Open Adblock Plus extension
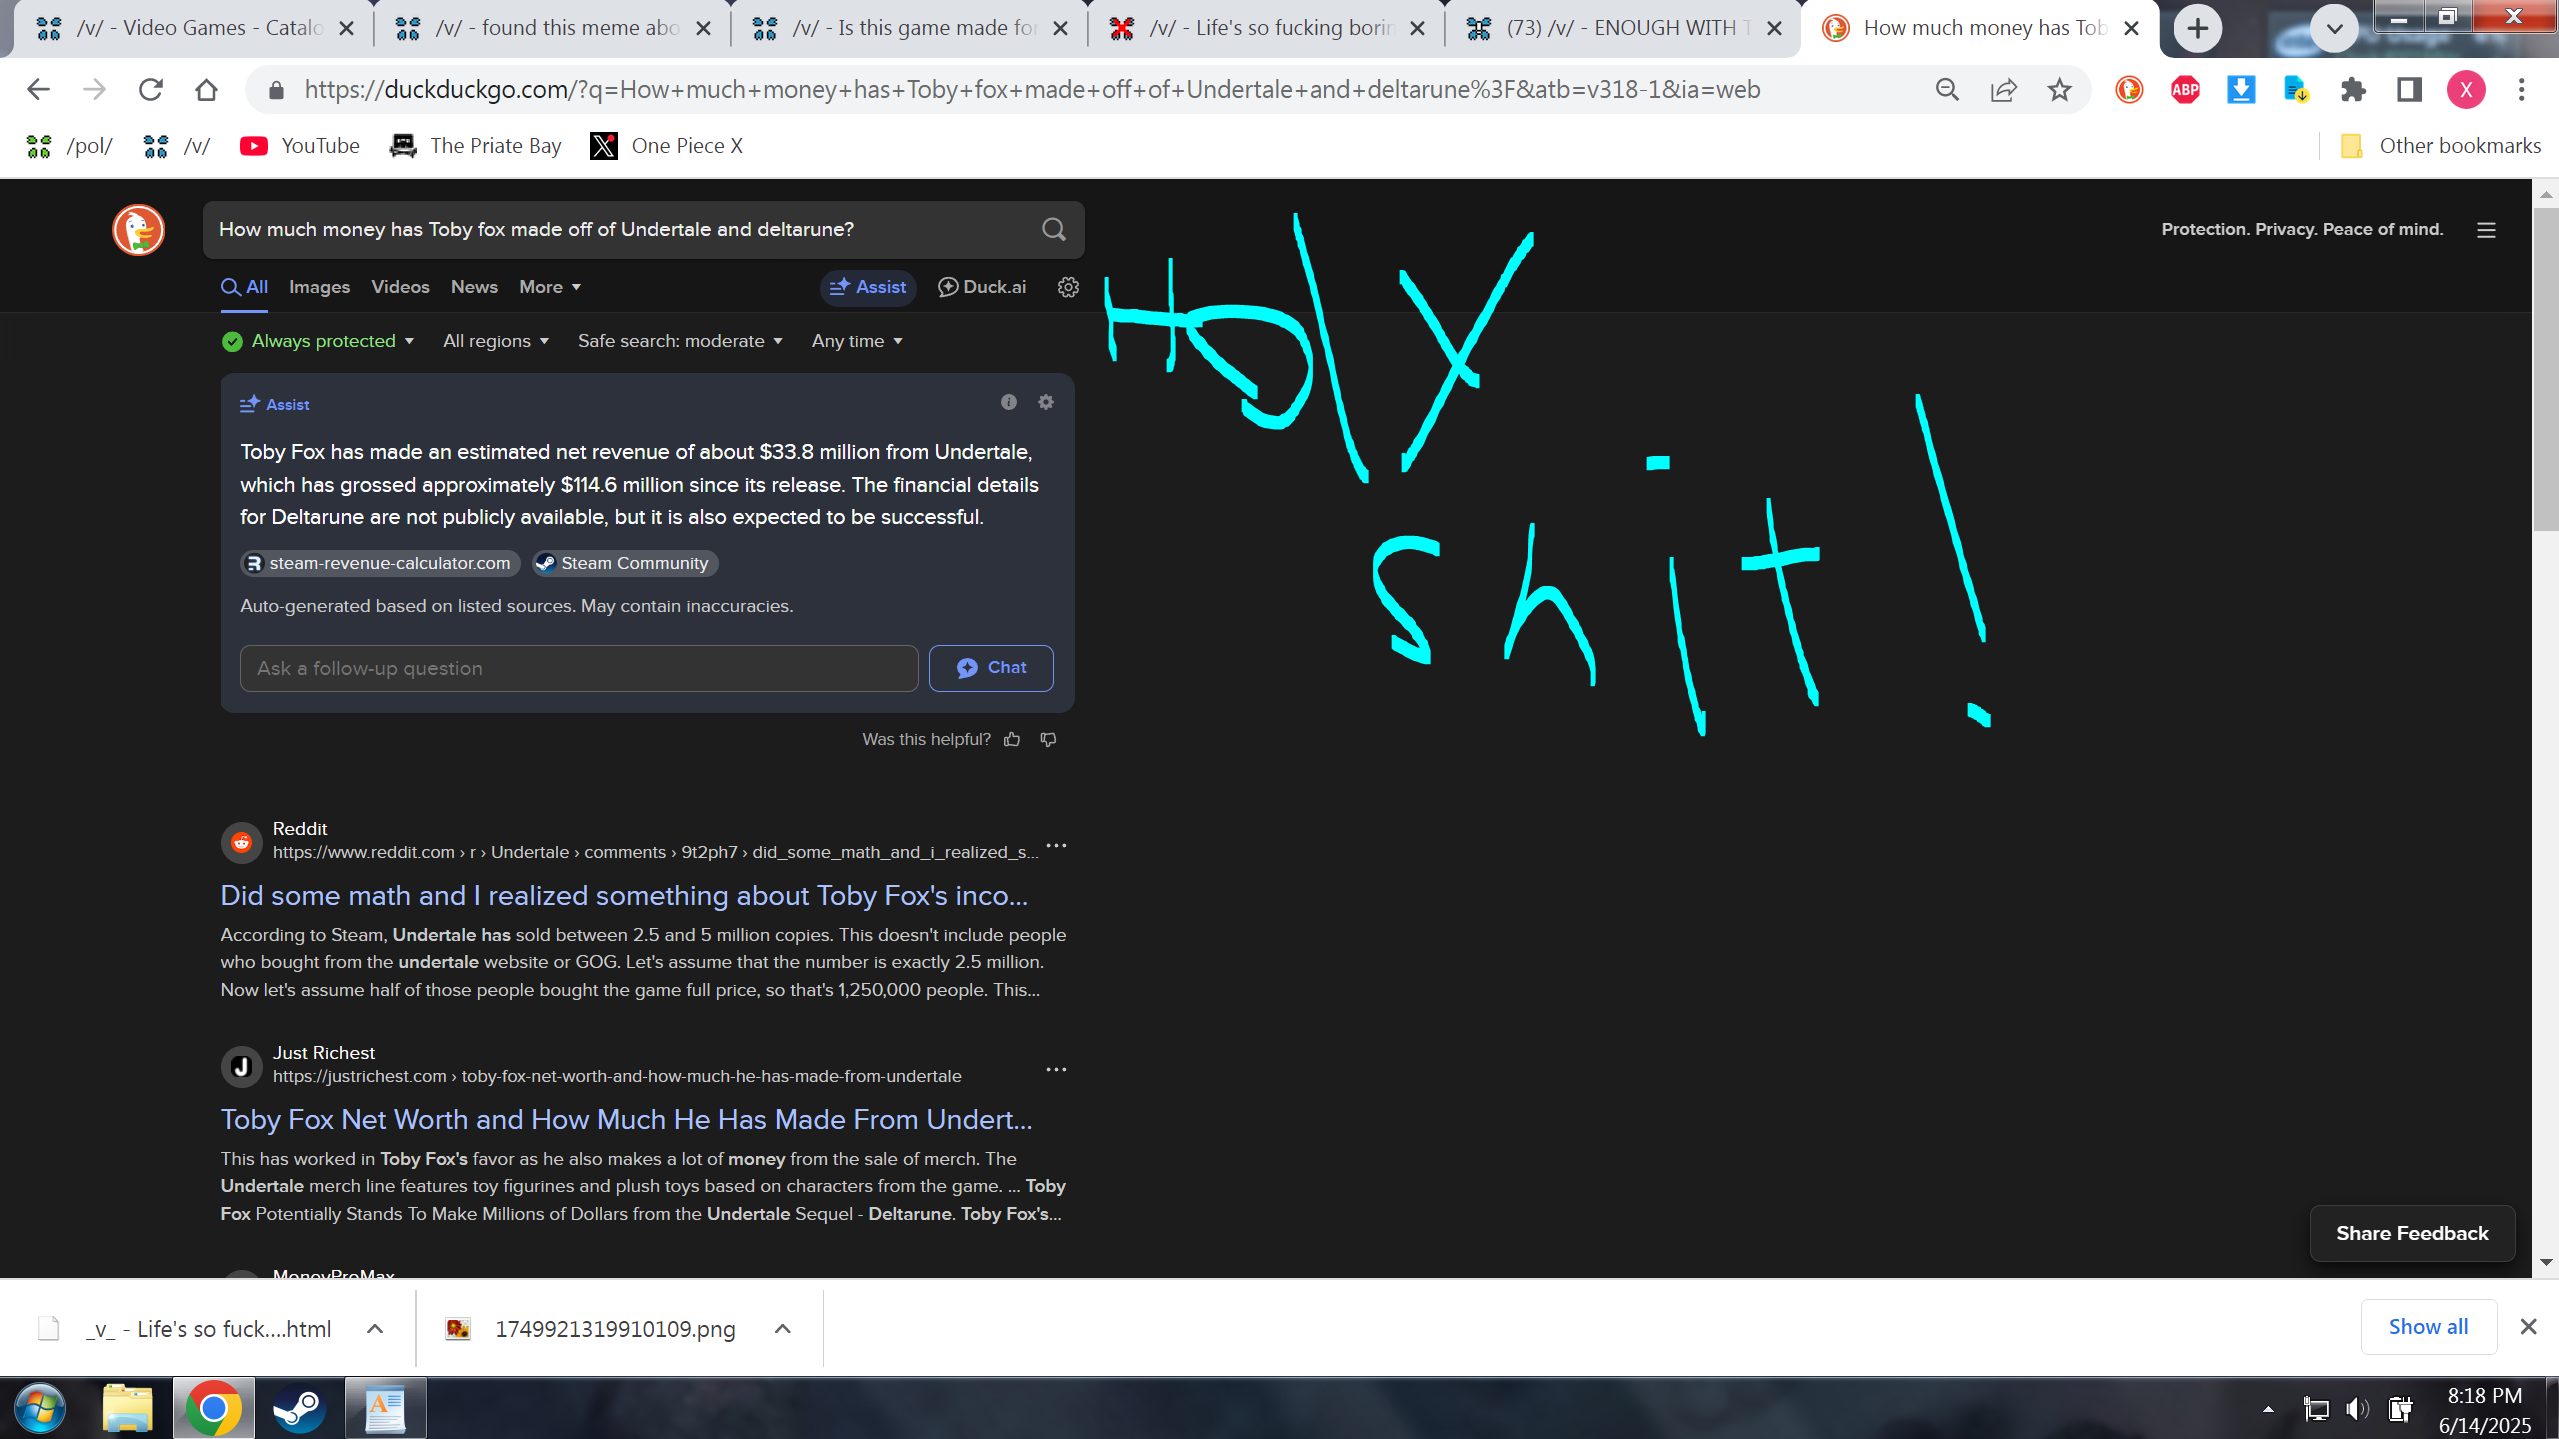Viewport: 2559px width, 1439px height. pos(2185,90)
